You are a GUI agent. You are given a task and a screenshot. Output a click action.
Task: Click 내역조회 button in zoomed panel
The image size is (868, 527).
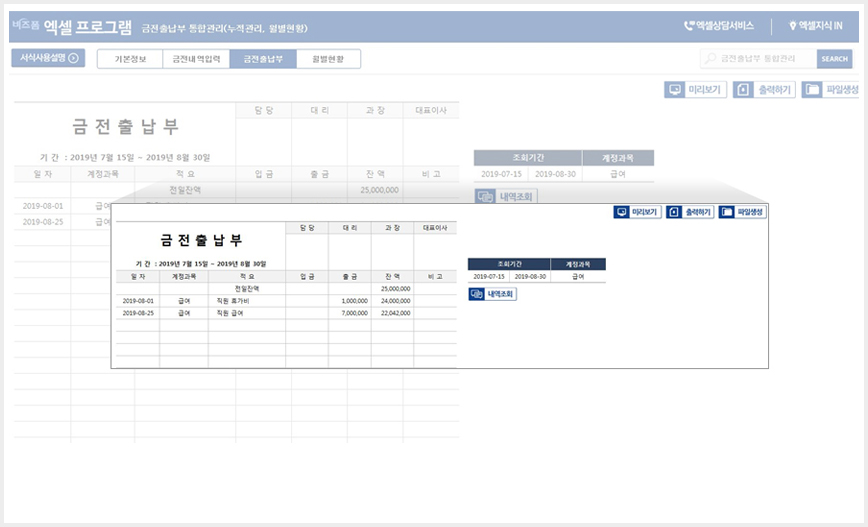coord(492,294)
